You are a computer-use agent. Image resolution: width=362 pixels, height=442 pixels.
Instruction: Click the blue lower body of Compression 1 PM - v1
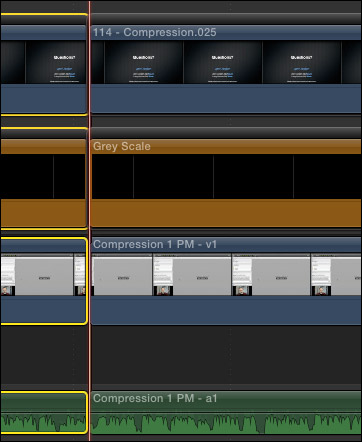(x=226, y=310)
